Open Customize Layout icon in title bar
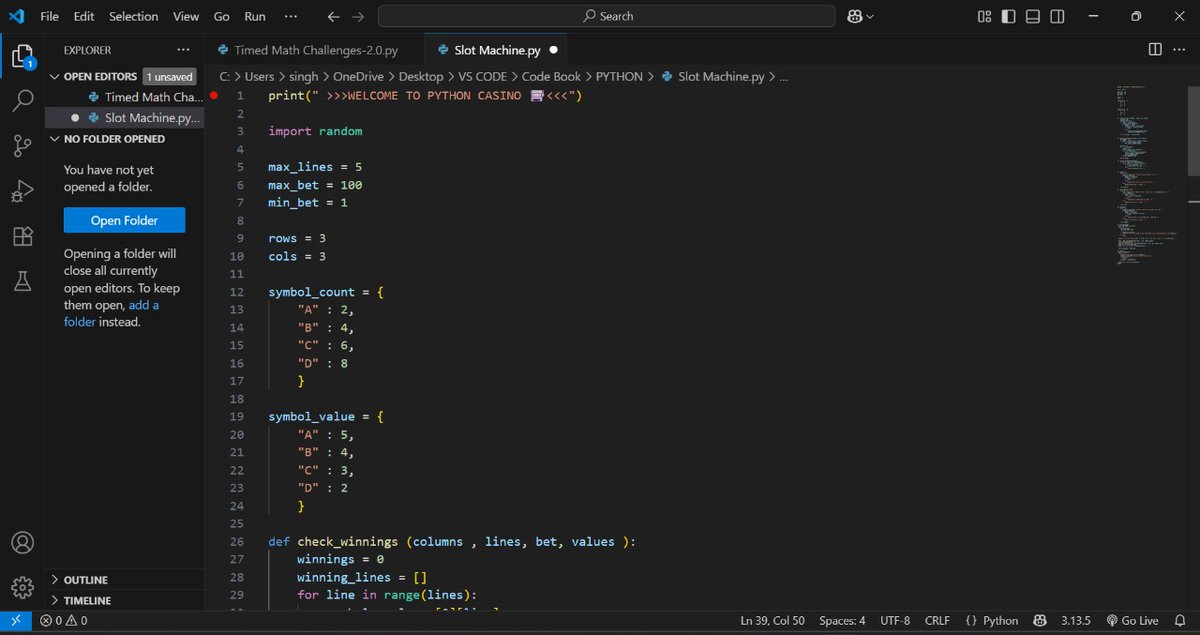Image resolution: width=1200 pixels, height=635 pixels. (985, 16)
